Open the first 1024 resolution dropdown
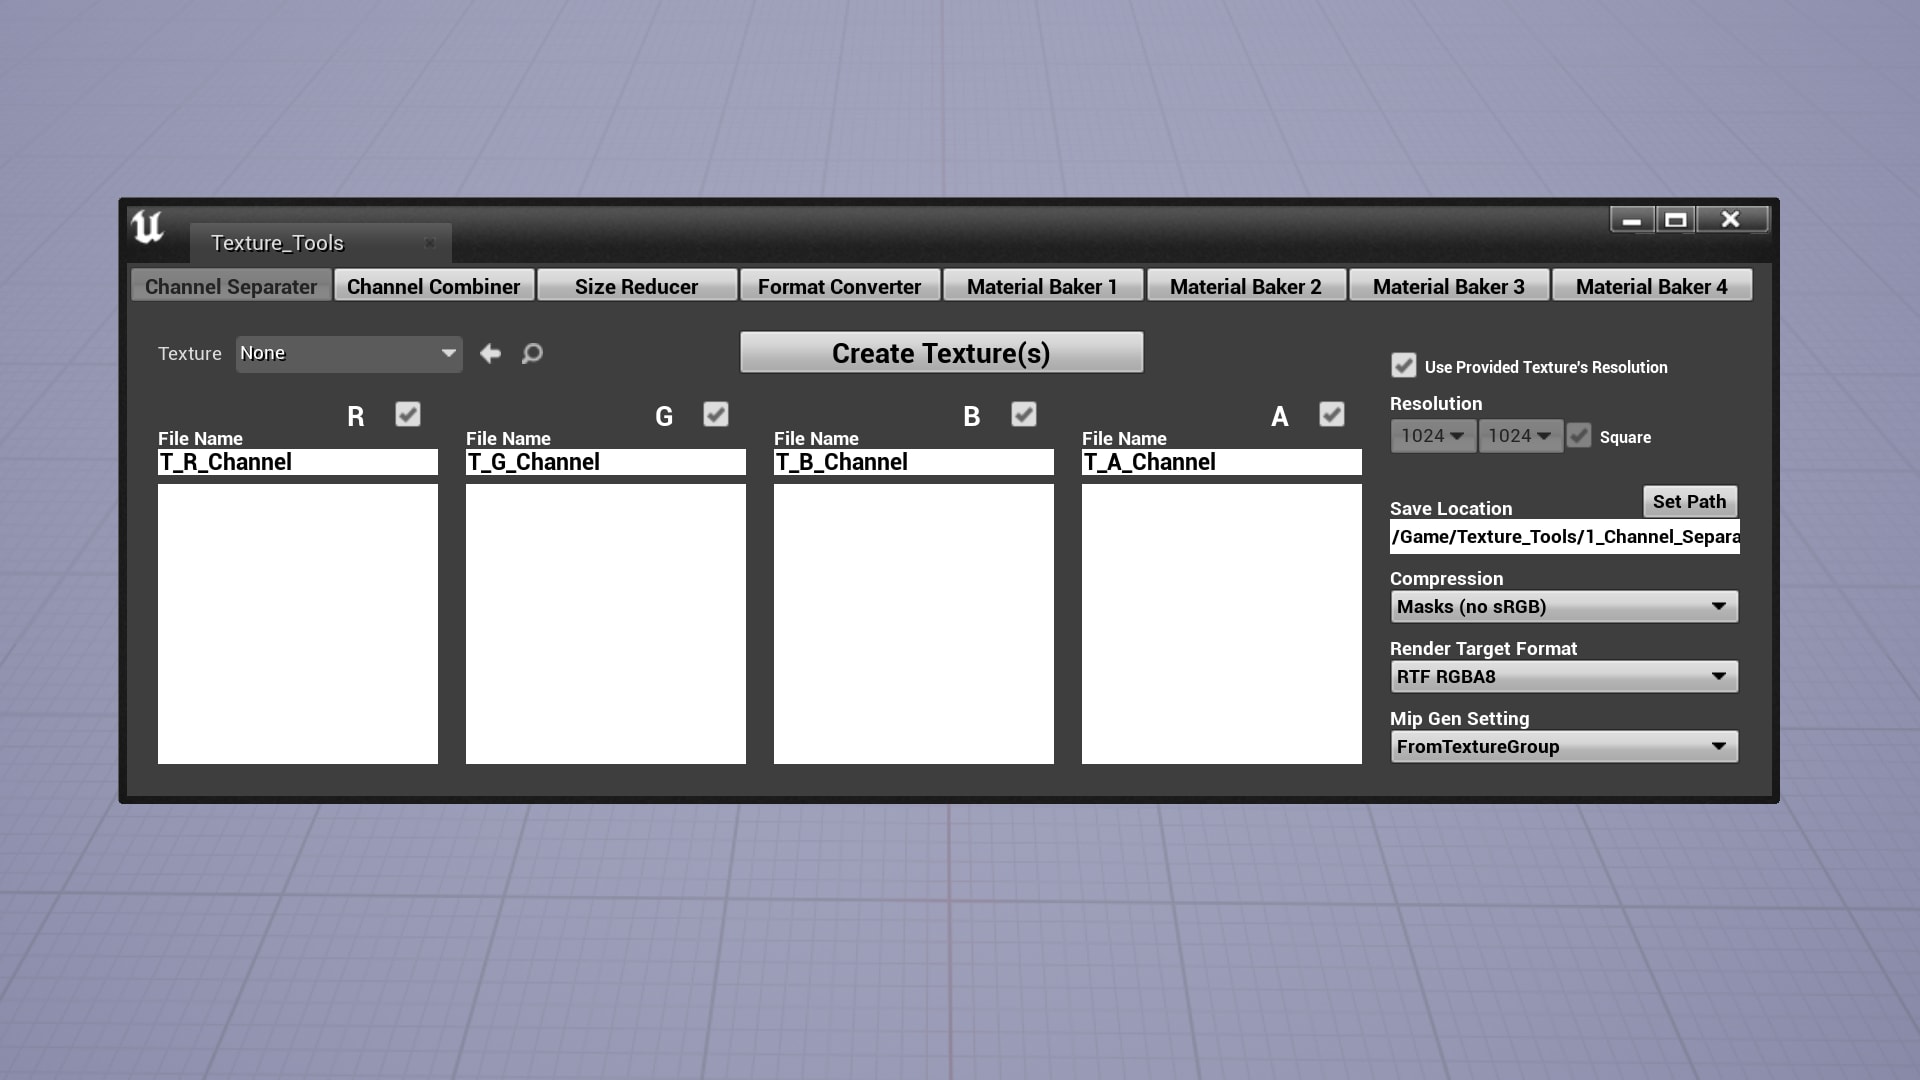This screenshot has height=1080, width=1920. point(1431,436)
